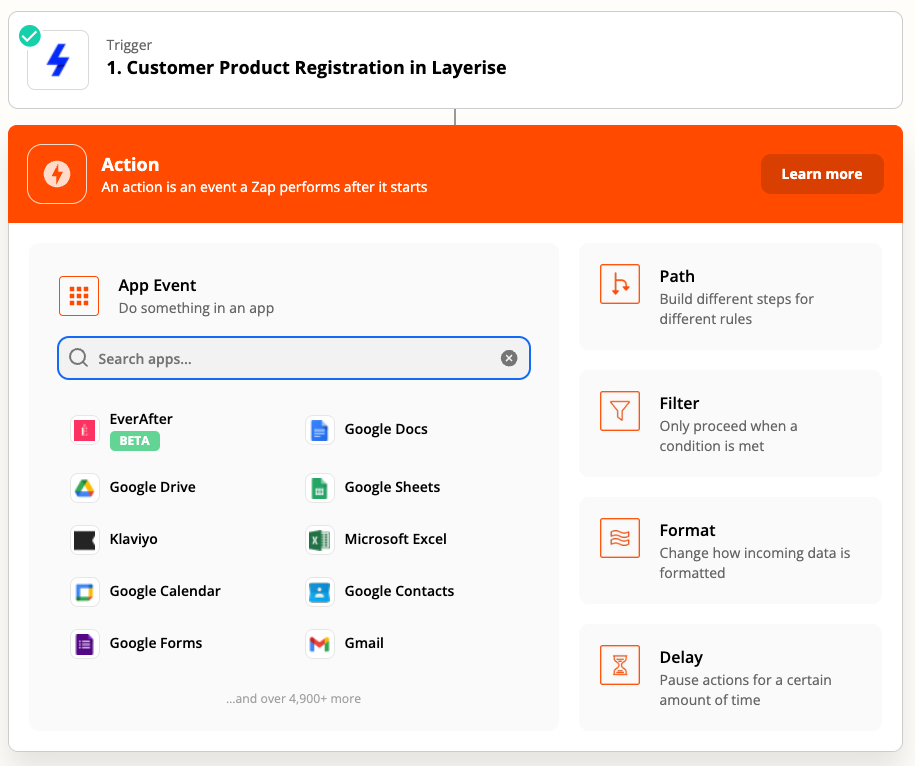Select the Delay action option
915x766 pixels.
point(730,677)
